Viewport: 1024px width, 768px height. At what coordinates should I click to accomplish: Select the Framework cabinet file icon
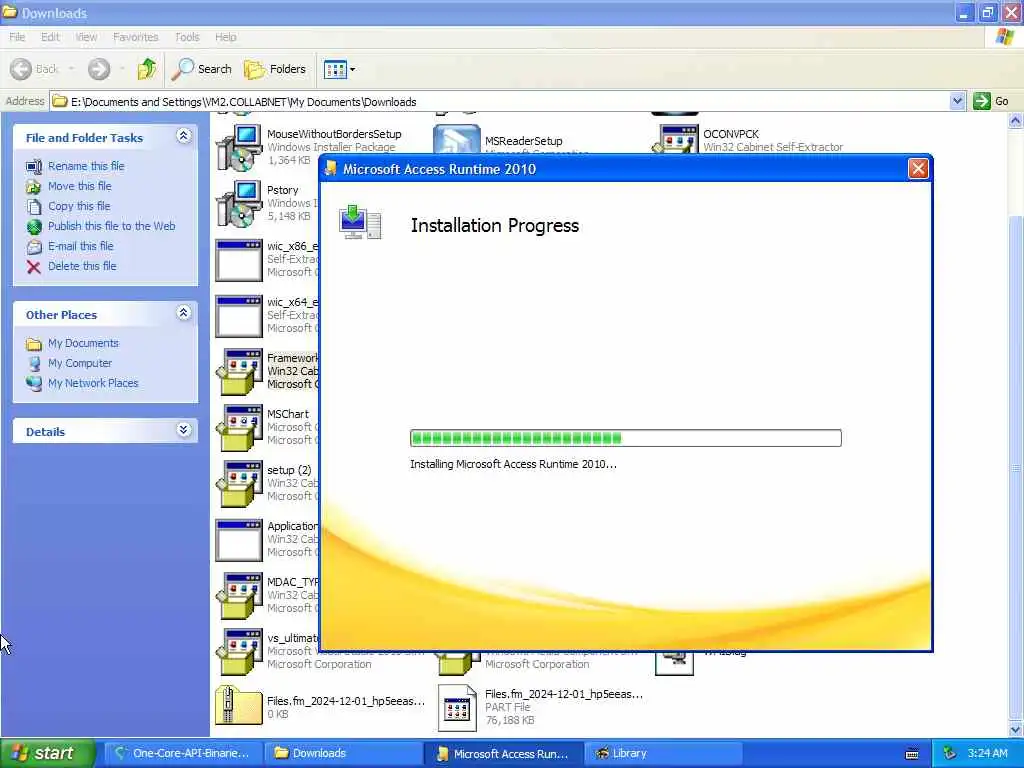[239, 372]
